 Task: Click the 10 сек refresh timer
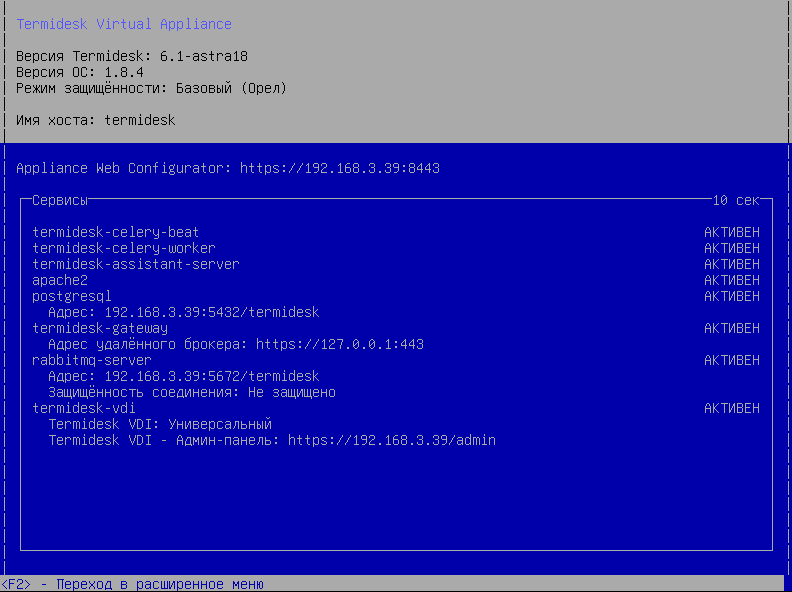736,200
